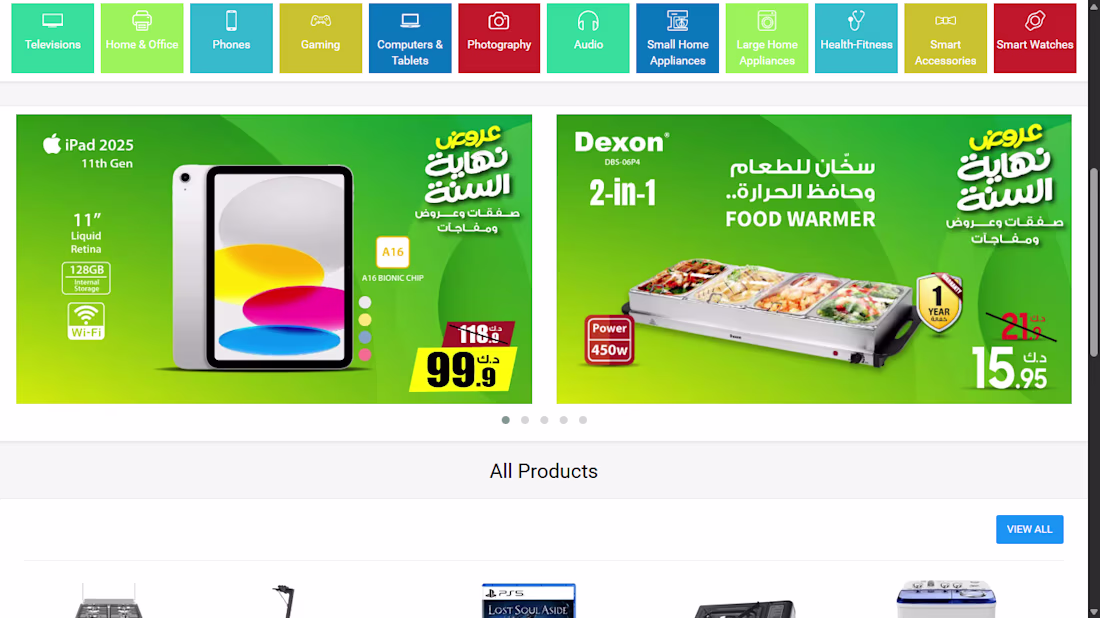Jump to the fifth carousel slide dot
The width and height of the screenshot is (1100, 618).
point(583,420)
